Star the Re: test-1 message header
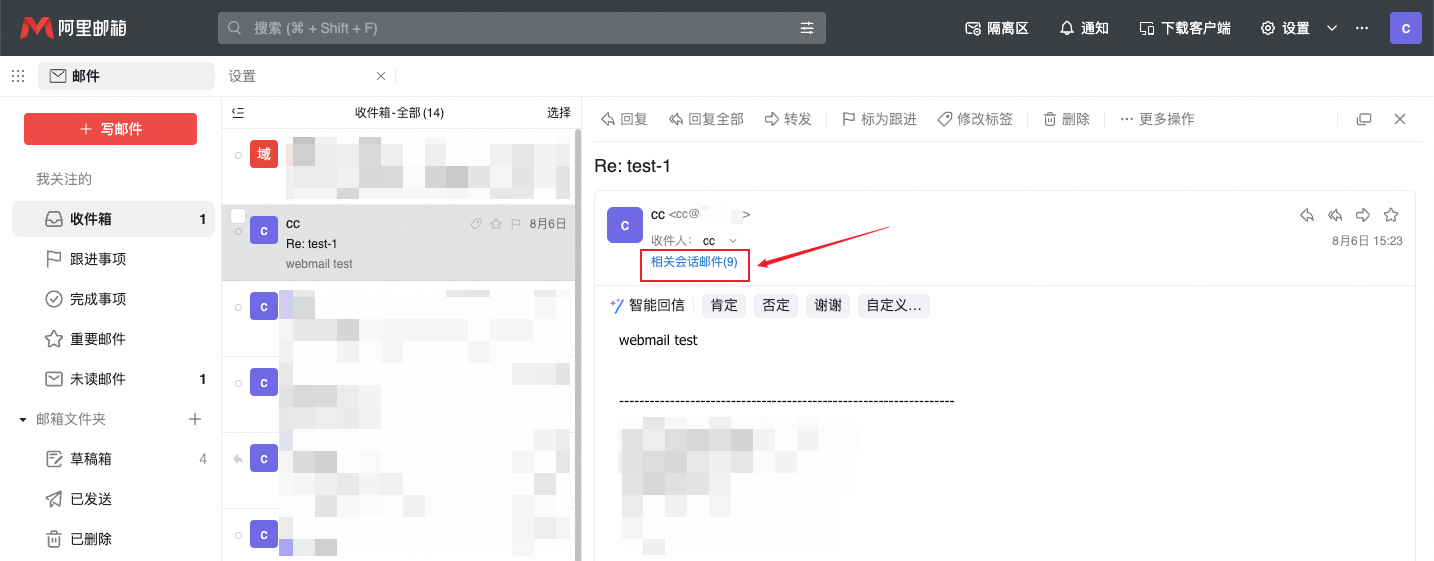 (x=1390, y=215)
